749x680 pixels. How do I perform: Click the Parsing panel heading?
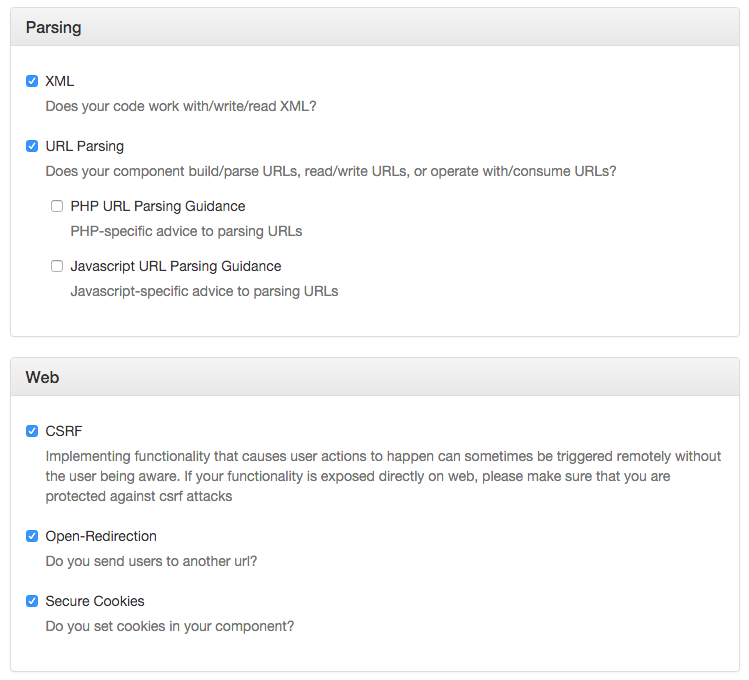(54, 28)
